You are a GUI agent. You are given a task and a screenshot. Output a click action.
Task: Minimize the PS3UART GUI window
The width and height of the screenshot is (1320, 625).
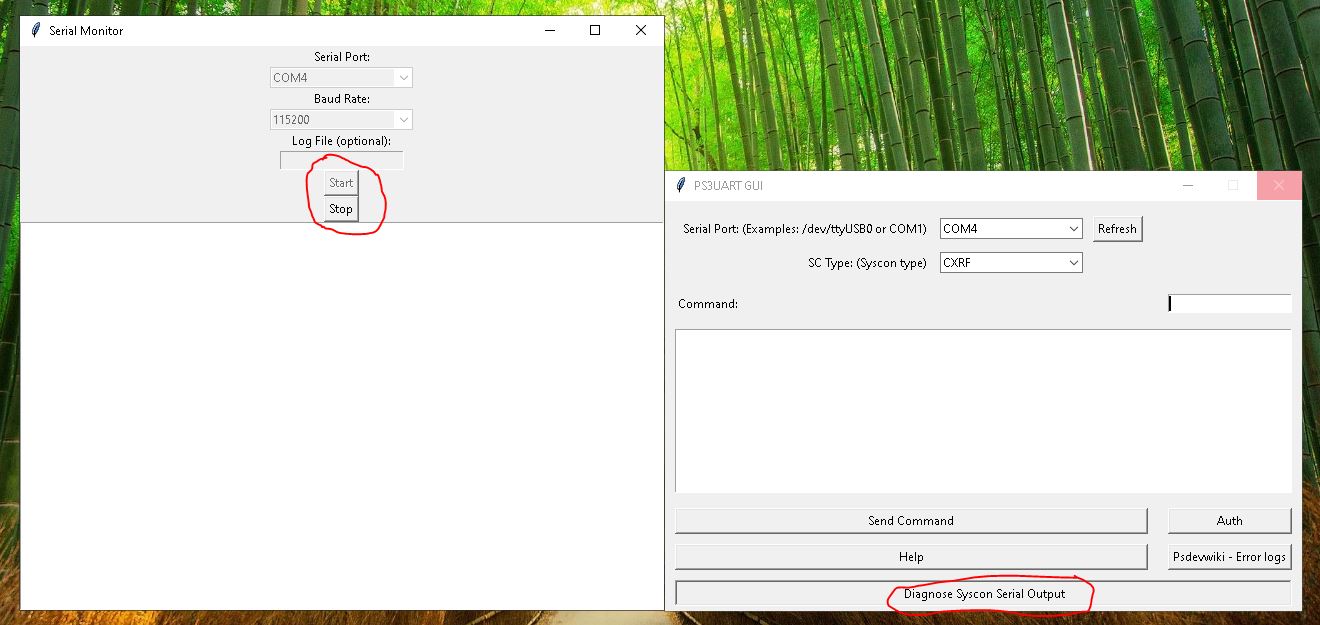(1187, 185)
